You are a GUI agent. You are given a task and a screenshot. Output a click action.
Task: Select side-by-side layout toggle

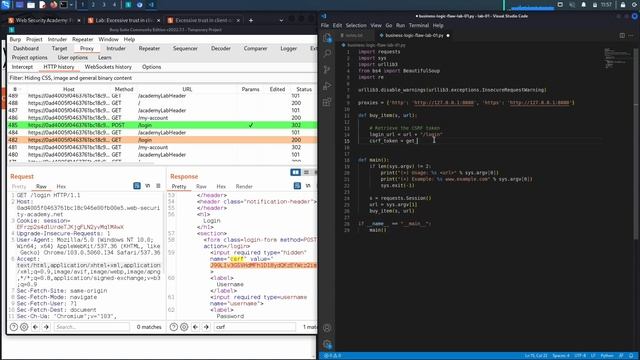pyautogui.click(x=296, y=173)
